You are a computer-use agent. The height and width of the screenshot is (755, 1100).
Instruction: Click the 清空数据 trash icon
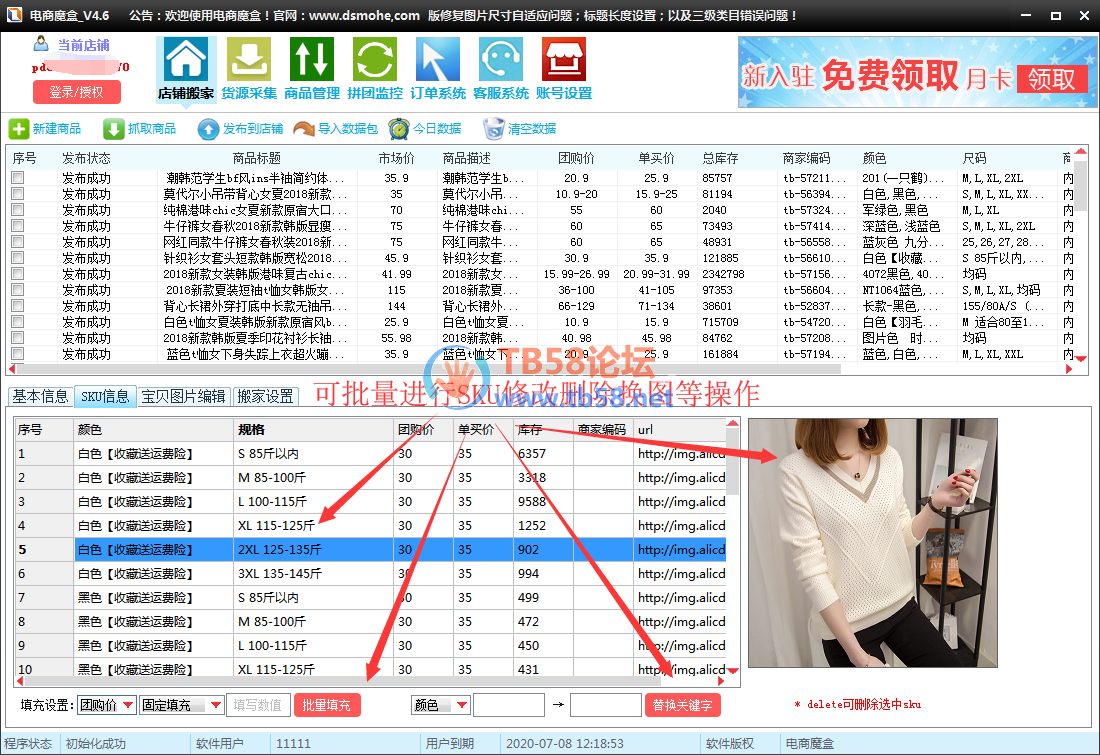(x=494, y=129)
